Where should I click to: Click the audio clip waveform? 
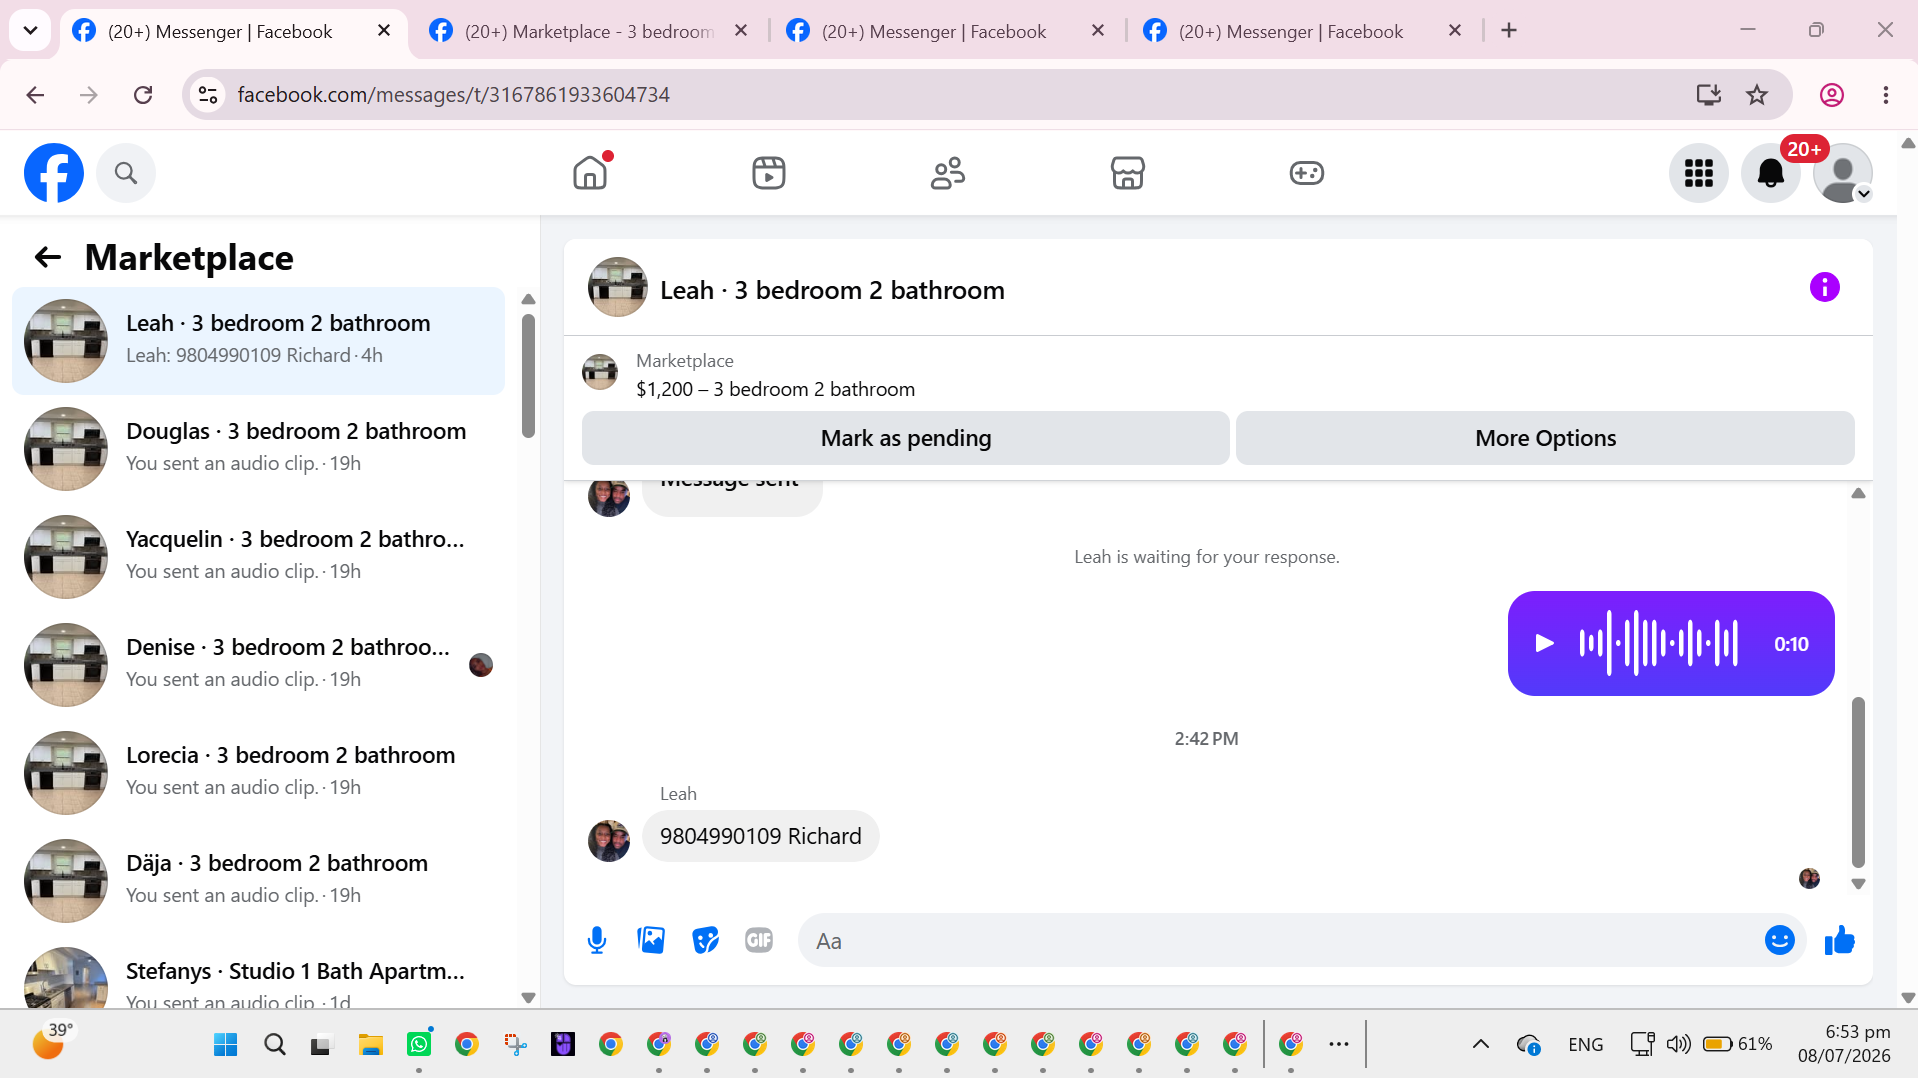(x=1659, y=643)
